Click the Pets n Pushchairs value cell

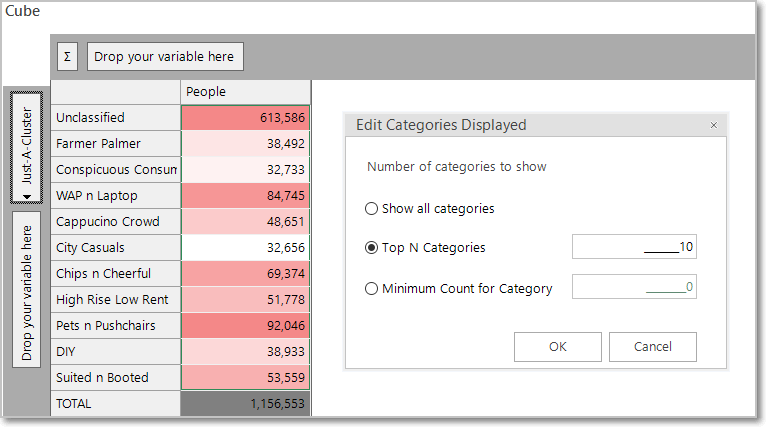[245, 326]
